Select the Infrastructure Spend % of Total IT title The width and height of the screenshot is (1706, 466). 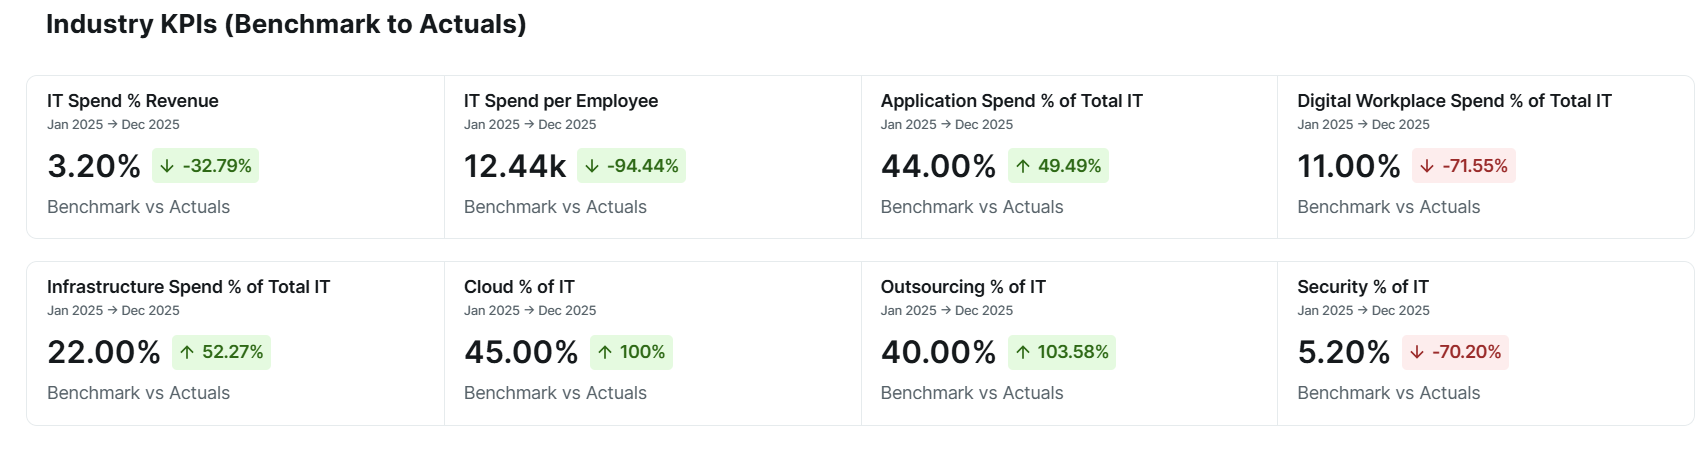188,287
